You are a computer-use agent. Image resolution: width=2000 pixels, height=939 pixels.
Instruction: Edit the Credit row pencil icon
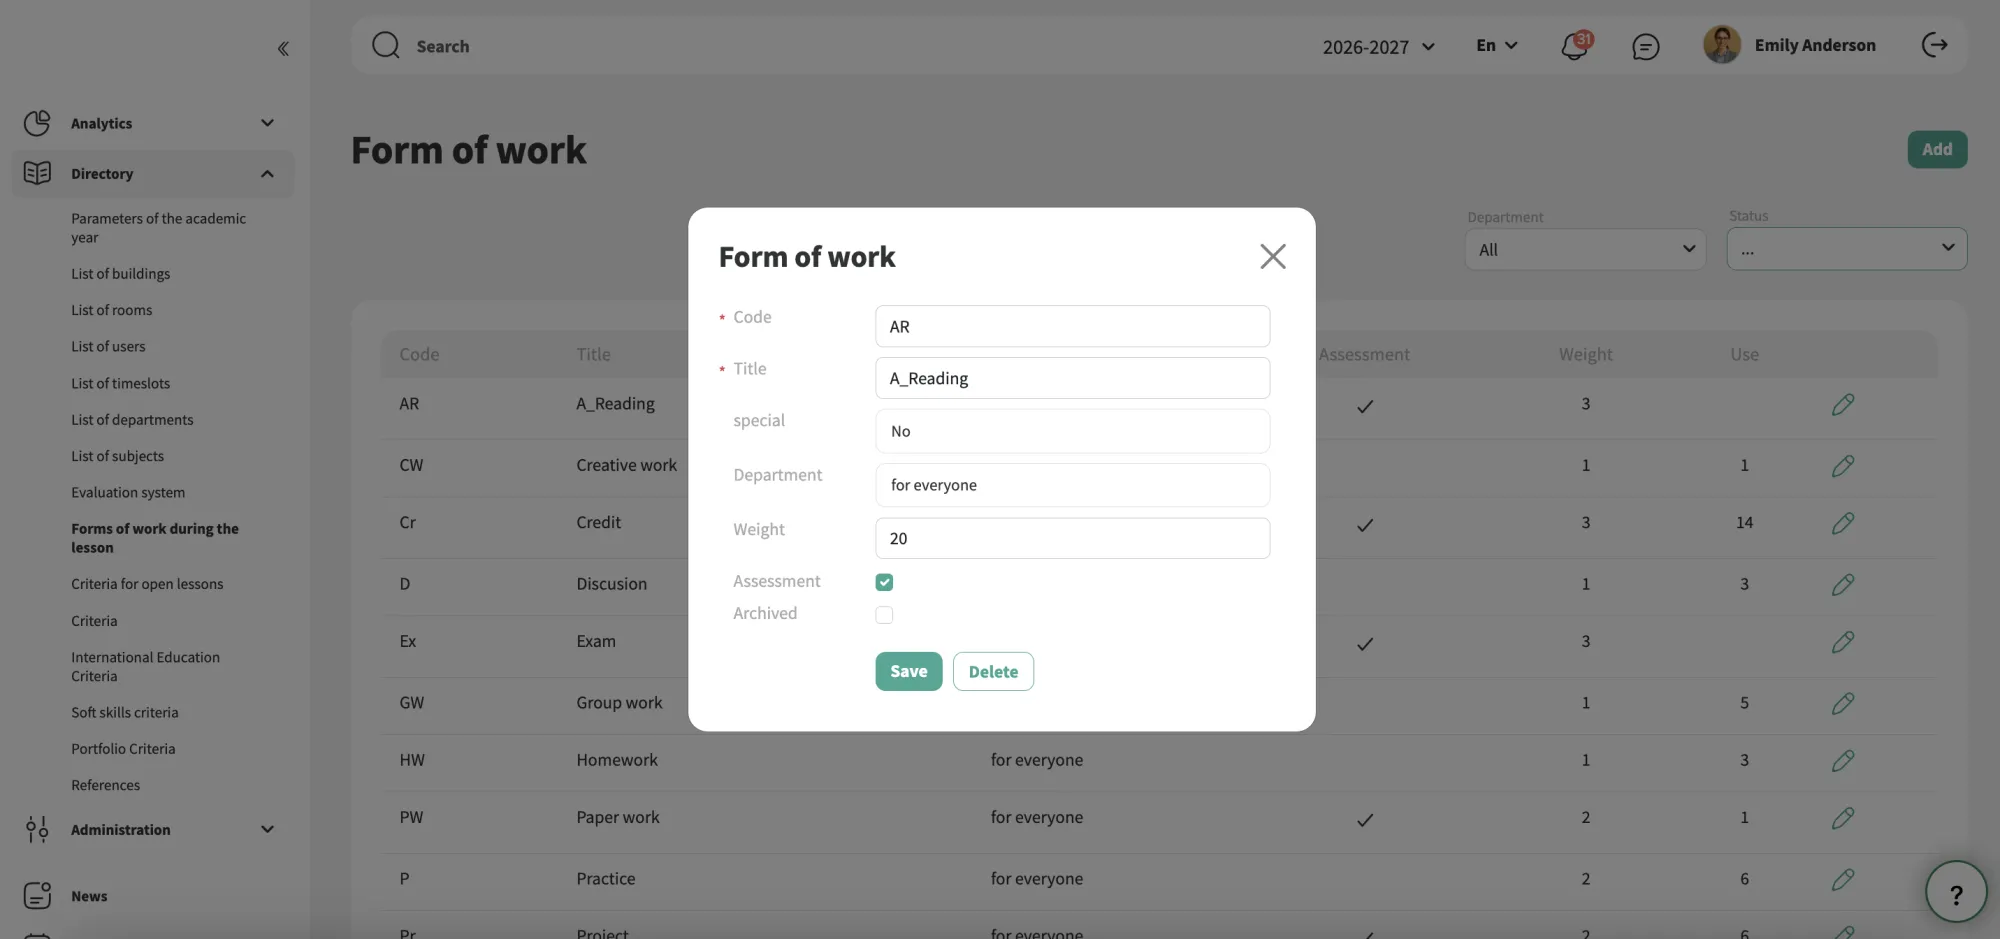[x=1843, y=522]
